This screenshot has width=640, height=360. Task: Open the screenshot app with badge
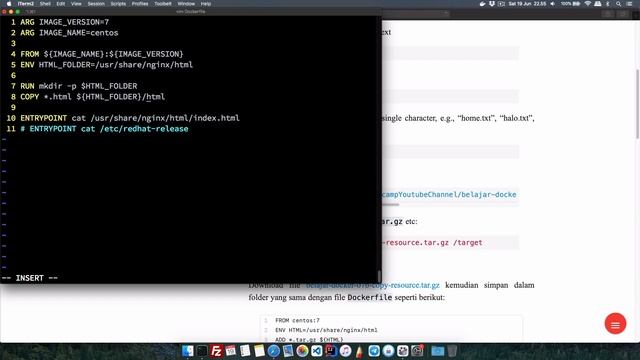[x=417, y=351]
